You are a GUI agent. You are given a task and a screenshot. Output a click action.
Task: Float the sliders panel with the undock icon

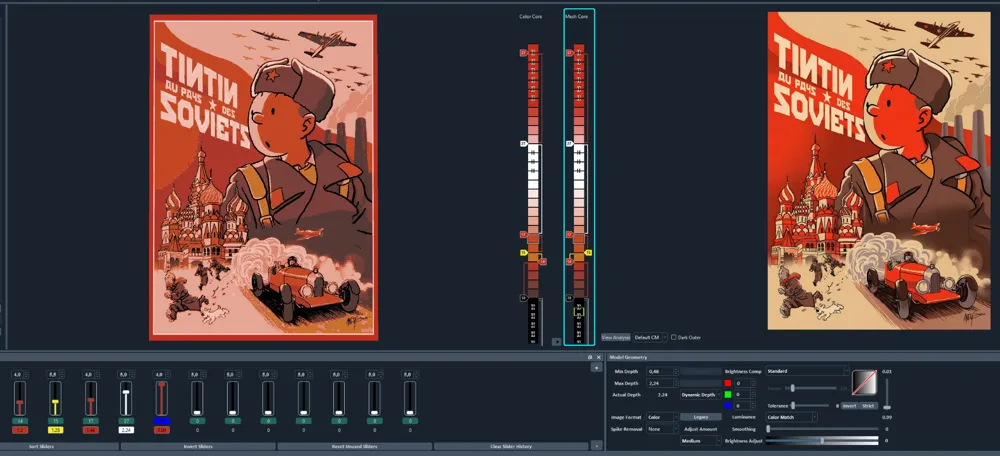point(590,357)
